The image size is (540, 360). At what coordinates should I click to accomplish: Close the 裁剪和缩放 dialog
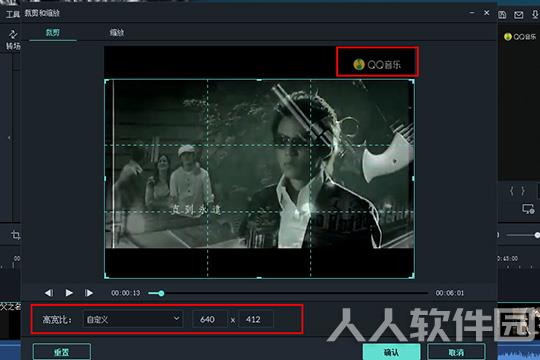pos(487,13)
